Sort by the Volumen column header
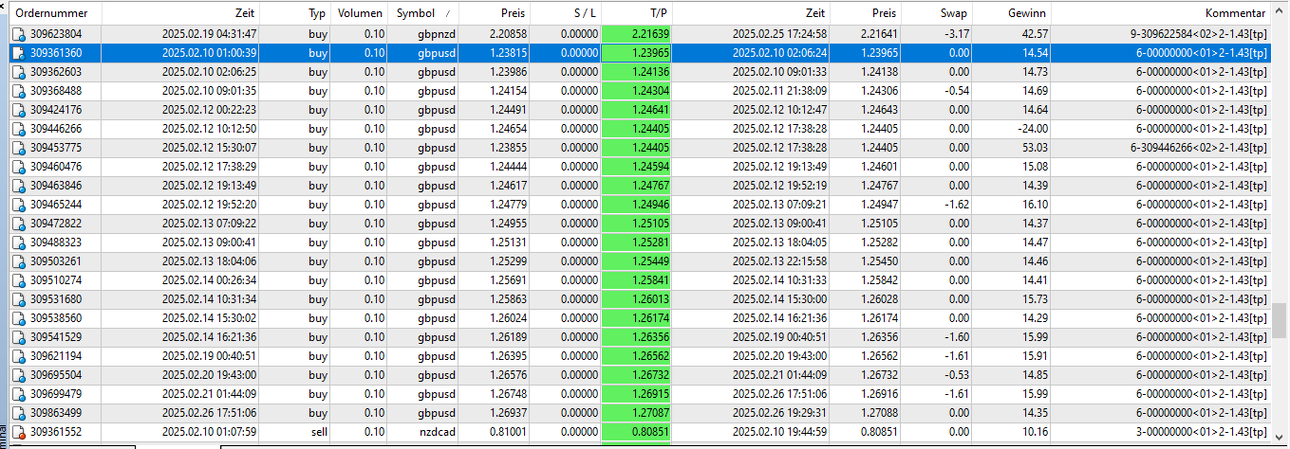Image resolution: width=1290 pixels, height=449 pixels. pos(360,14)
